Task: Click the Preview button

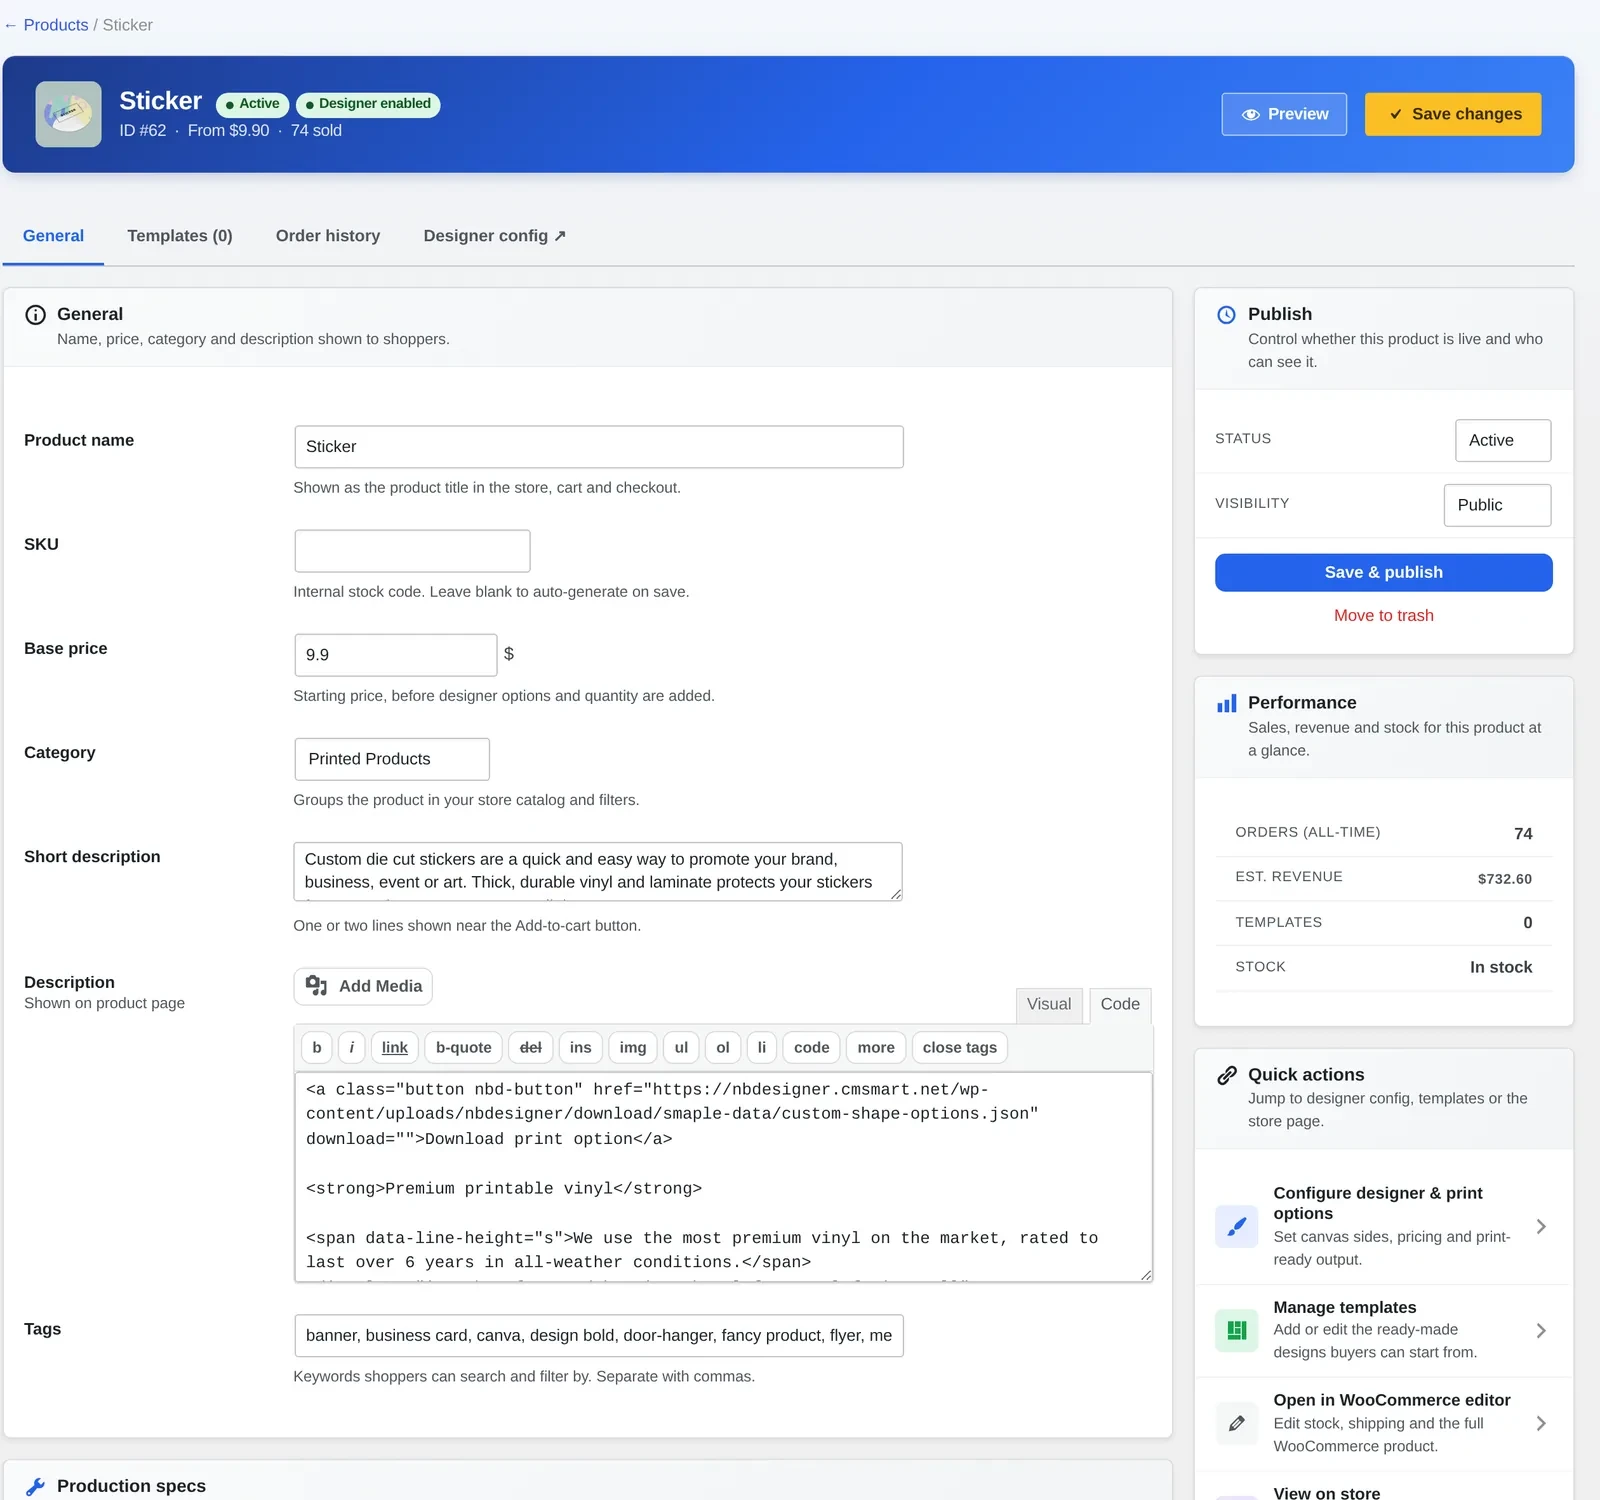Action: point(1284,115)
